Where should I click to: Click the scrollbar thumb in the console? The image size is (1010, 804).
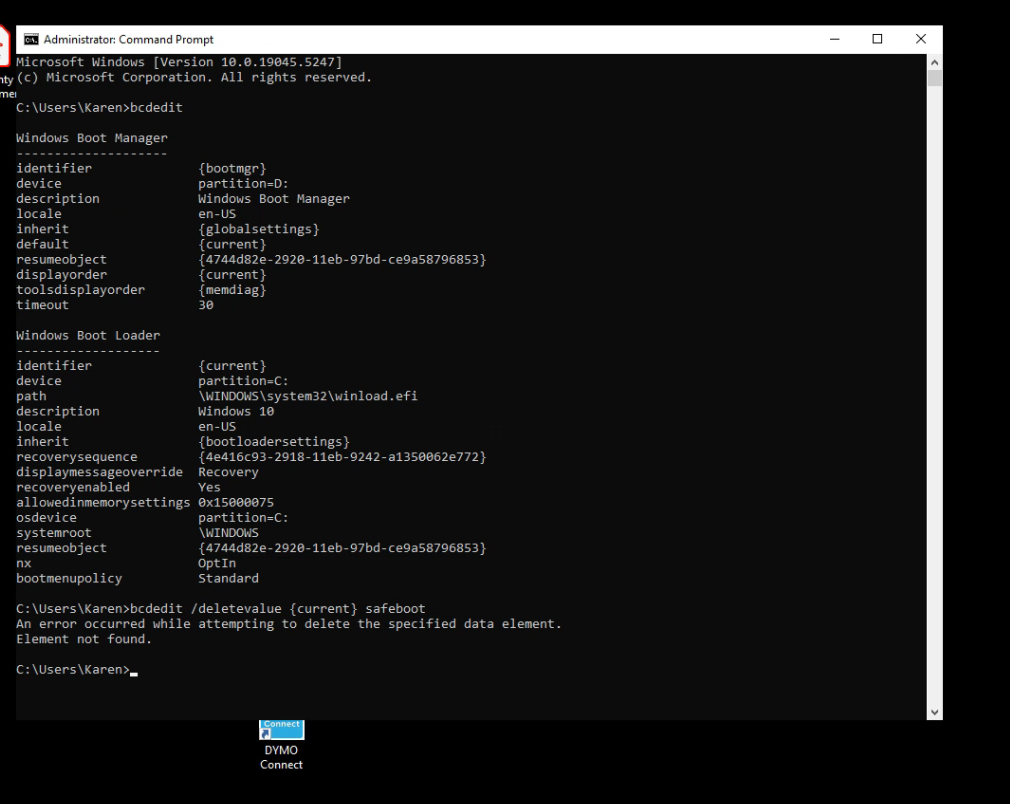point(935,79)
